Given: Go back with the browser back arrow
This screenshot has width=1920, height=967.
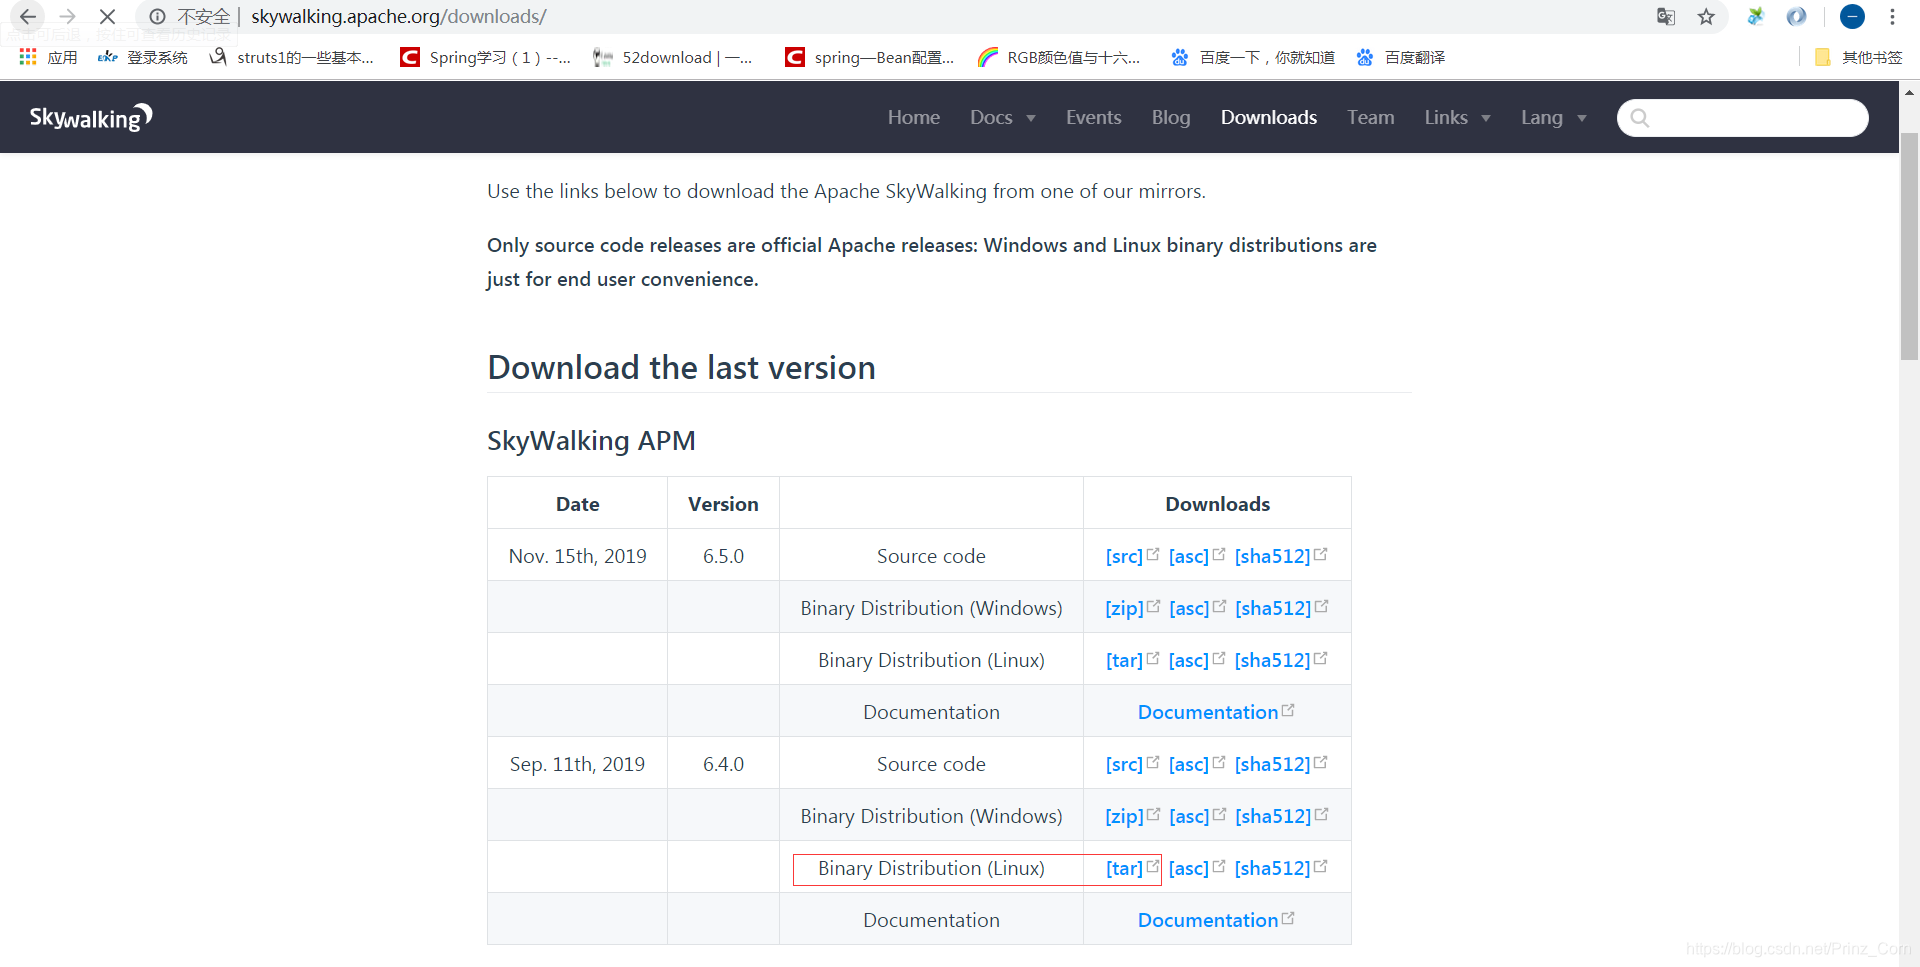Looking at the screenshot, I should 28,17.
